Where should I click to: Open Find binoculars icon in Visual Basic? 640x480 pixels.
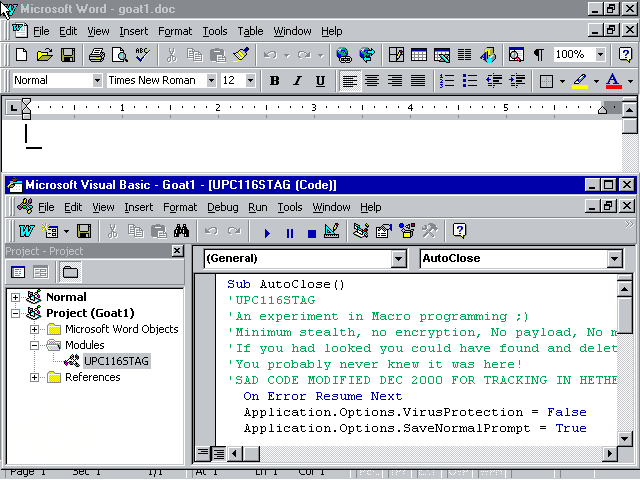tap(181, 231)
